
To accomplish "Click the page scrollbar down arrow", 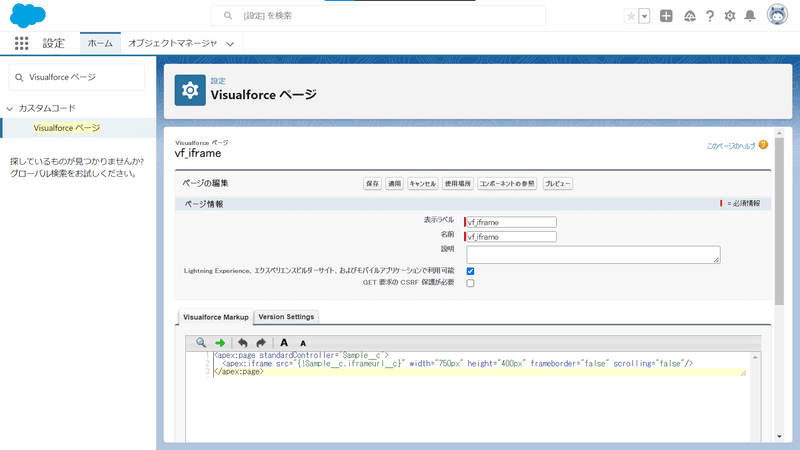I will [779, 436].
